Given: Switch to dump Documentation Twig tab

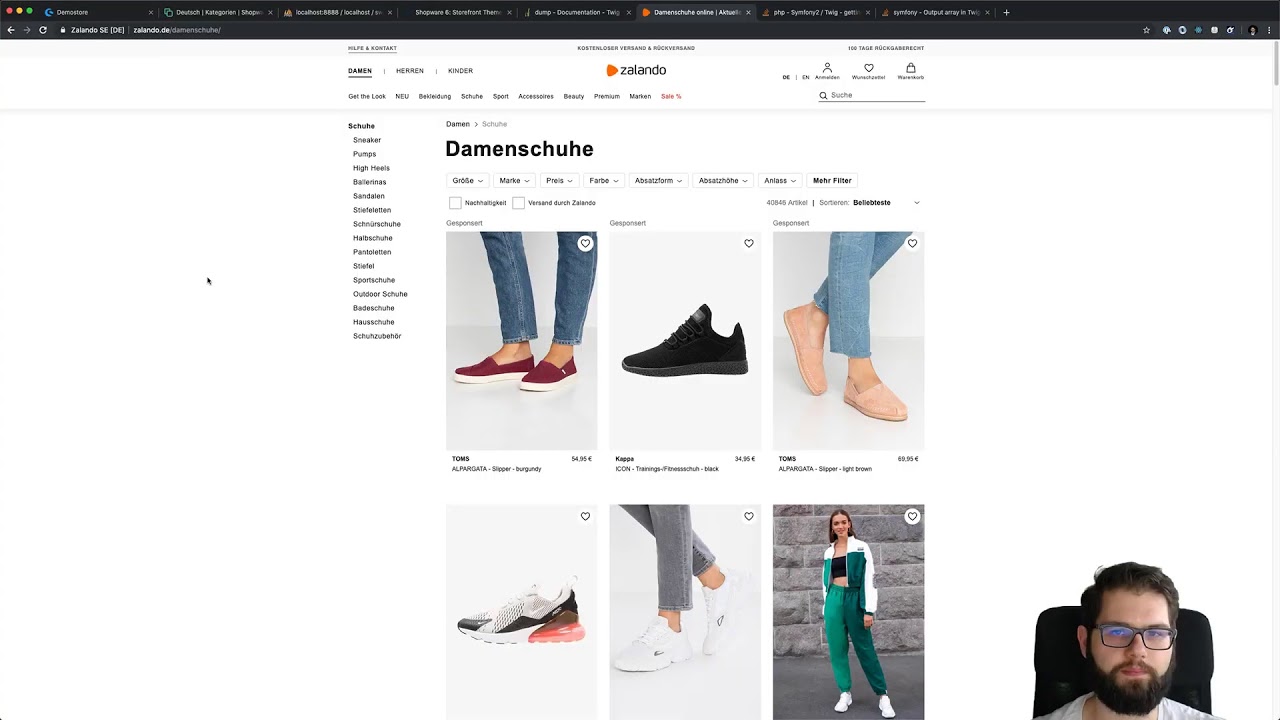Looking at the screenshot, I should pos(576,12).
